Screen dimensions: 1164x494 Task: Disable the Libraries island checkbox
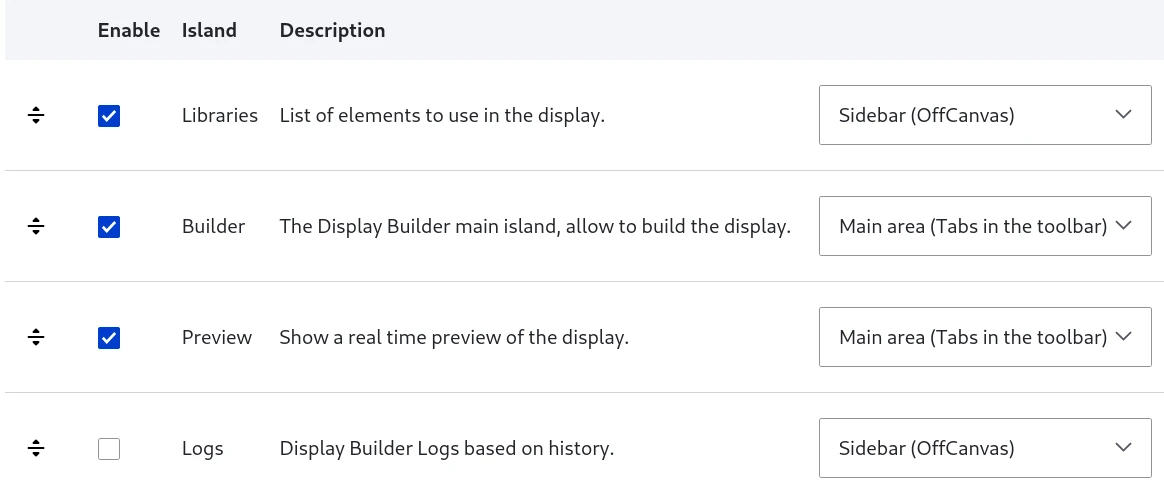point(109,116)
